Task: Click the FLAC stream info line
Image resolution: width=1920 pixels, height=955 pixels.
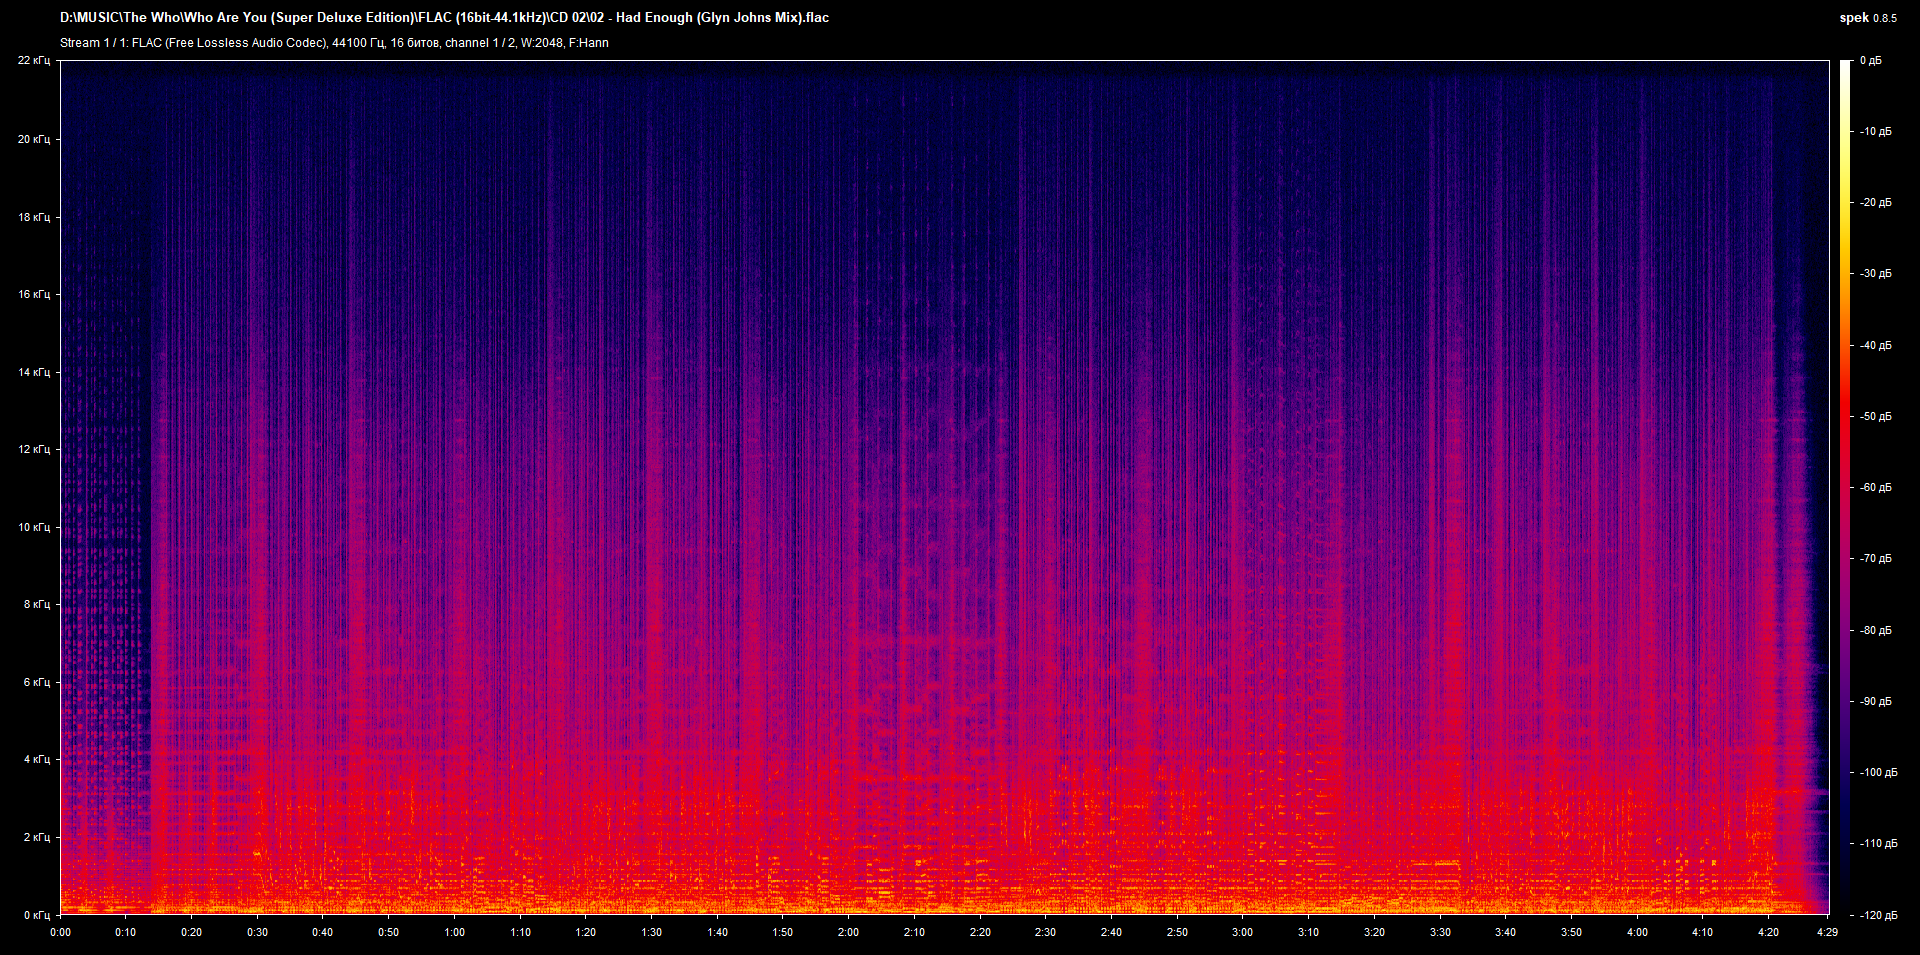Action: pos(334,43)
